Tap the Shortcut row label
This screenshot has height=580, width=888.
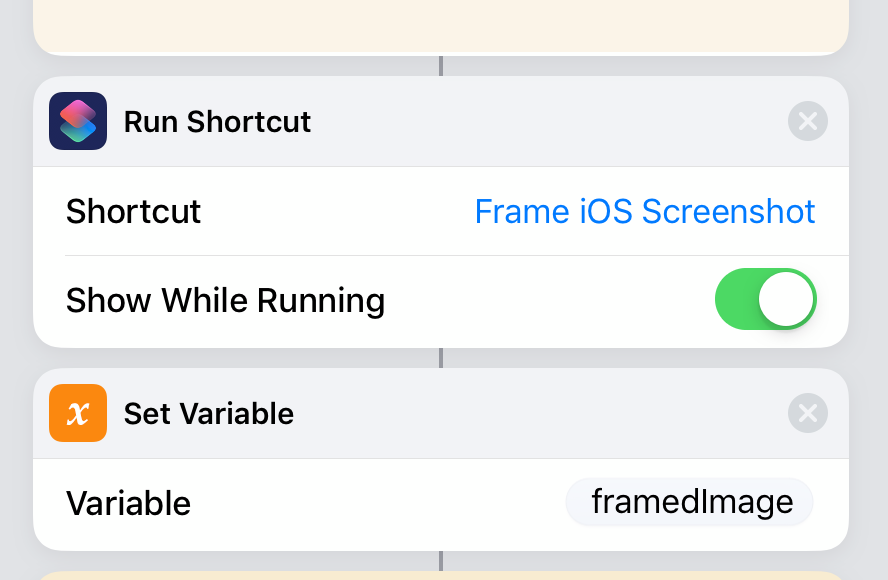(134, 212)
